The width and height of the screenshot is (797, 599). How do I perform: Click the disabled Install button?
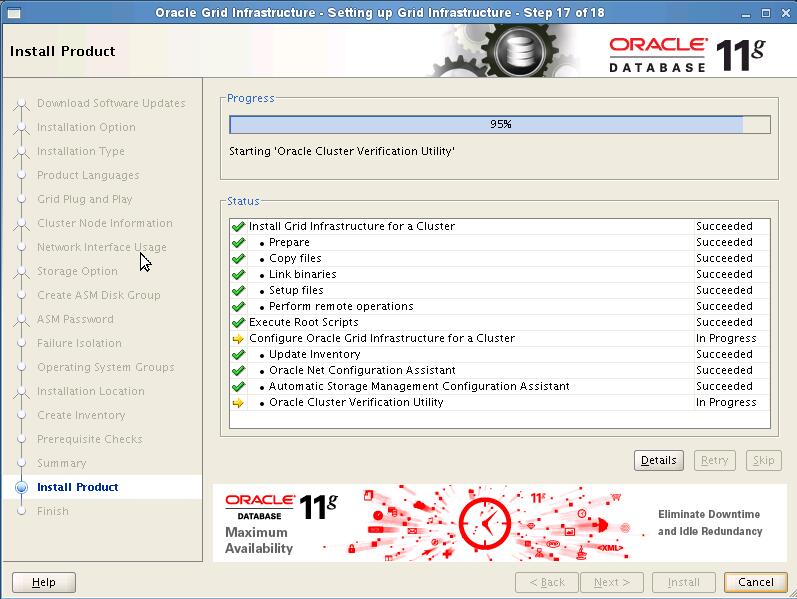pyautogui.click(x=684, y=582)
